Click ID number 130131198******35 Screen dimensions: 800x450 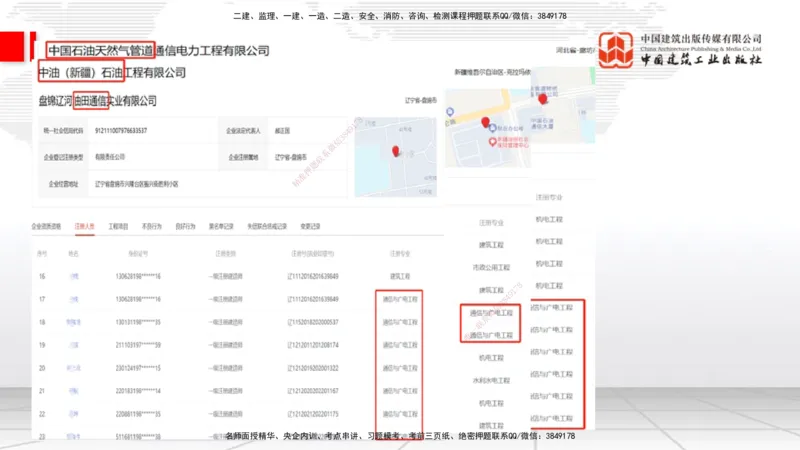138,322
